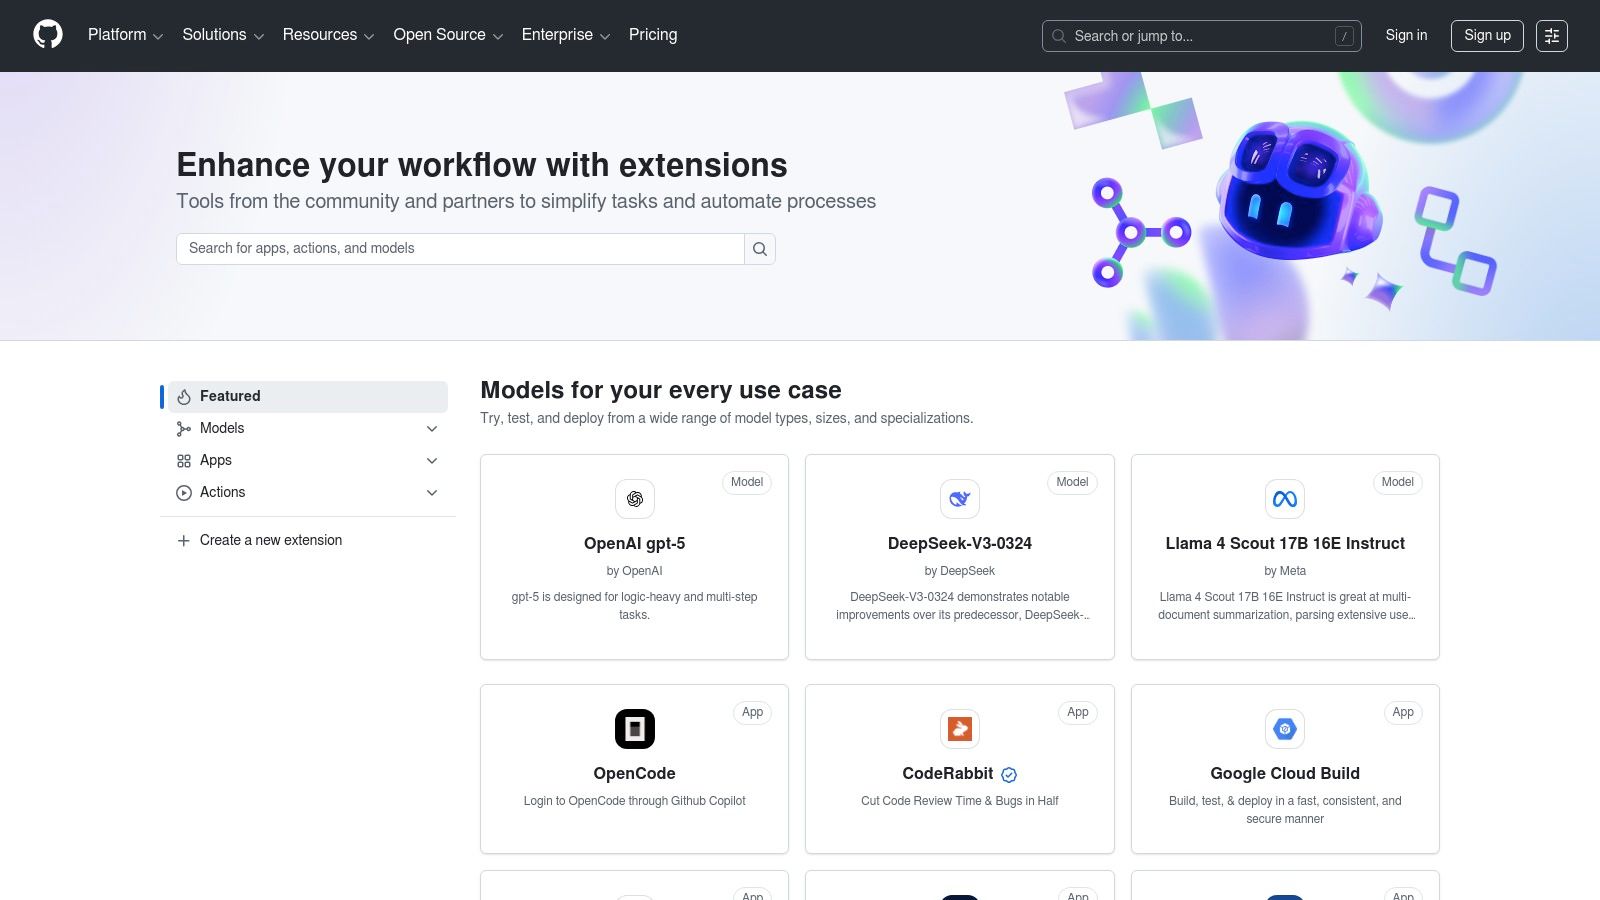This screenshot has height=900, width=1600.
Task: Expand the Models section in the sidebar
Action: coord(432,428)
